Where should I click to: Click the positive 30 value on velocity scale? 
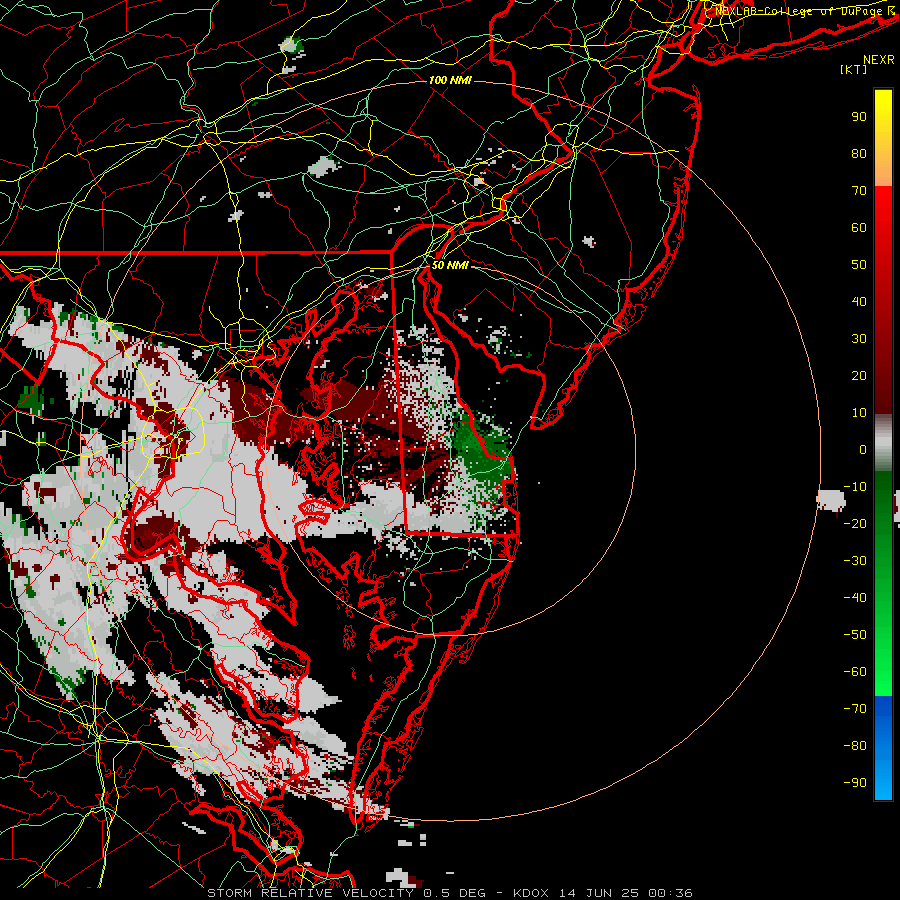click(859, 339)
